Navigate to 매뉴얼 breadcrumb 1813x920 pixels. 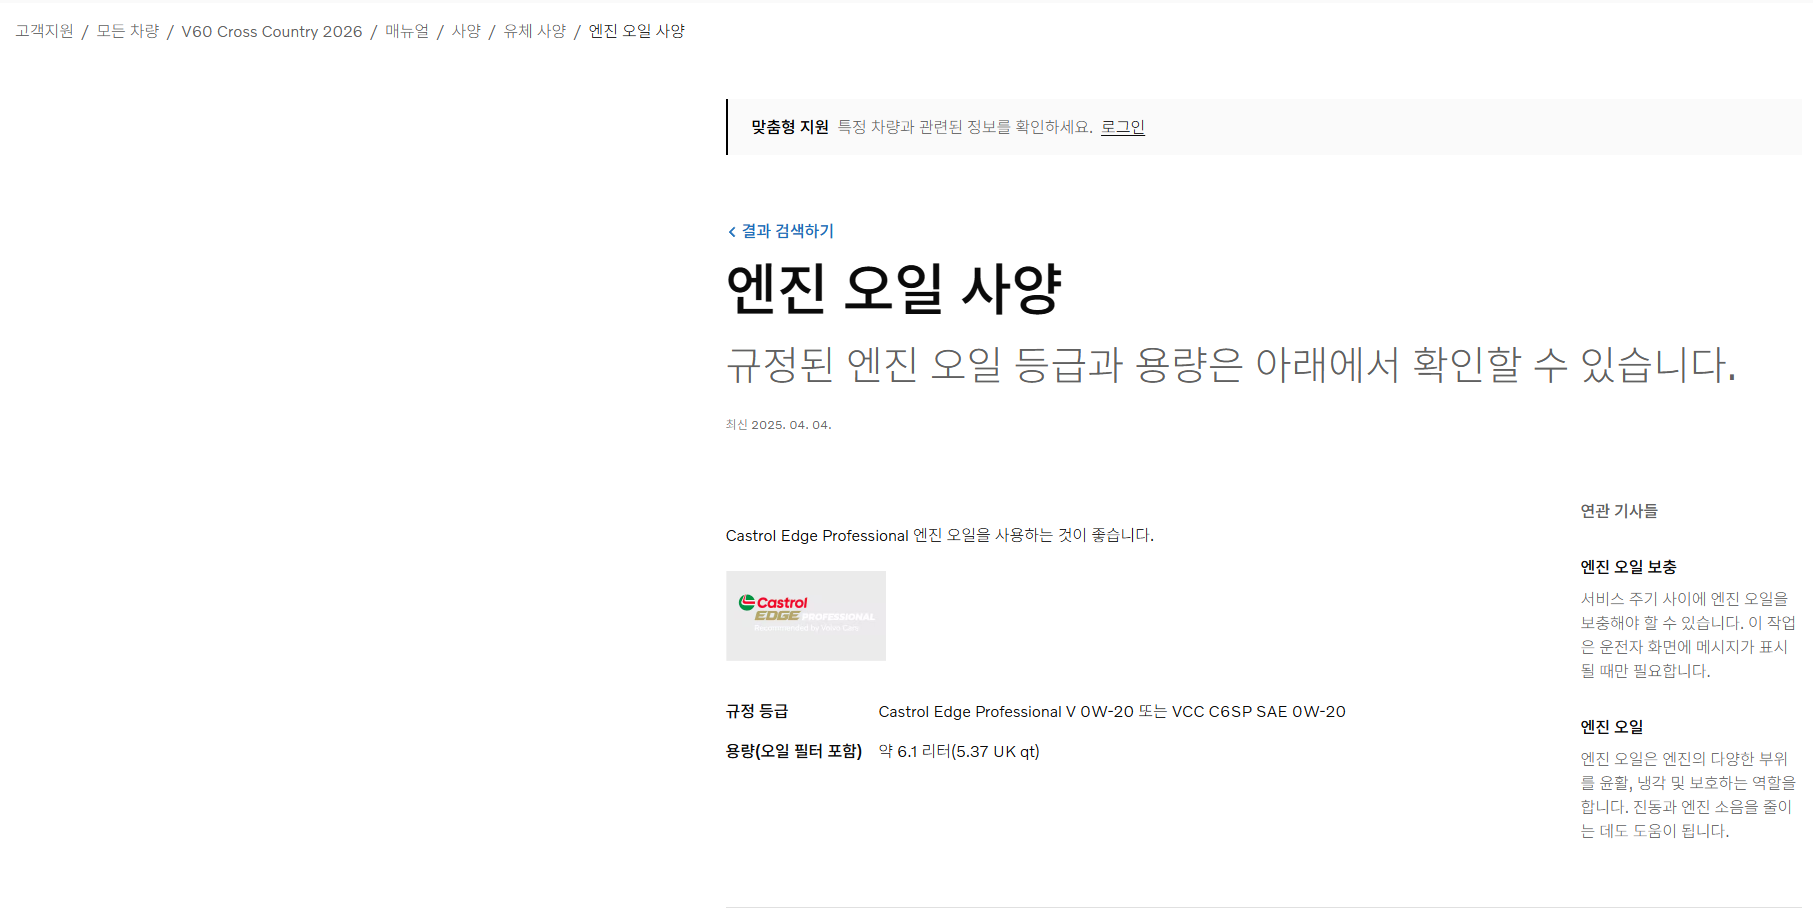[x=407, y=31]
